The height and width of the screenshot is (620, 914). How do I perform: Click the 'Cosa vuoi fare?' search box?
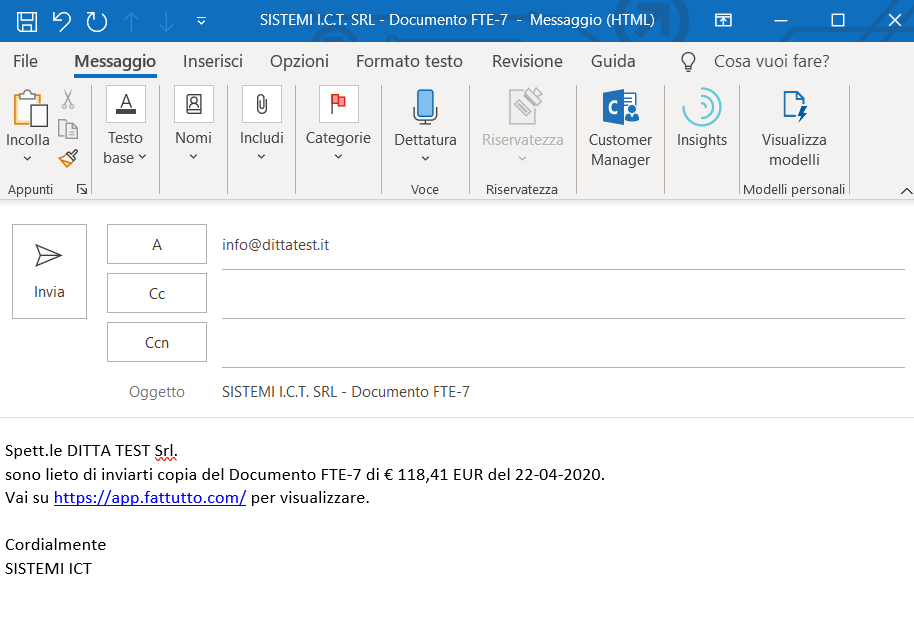click(771, 61)
